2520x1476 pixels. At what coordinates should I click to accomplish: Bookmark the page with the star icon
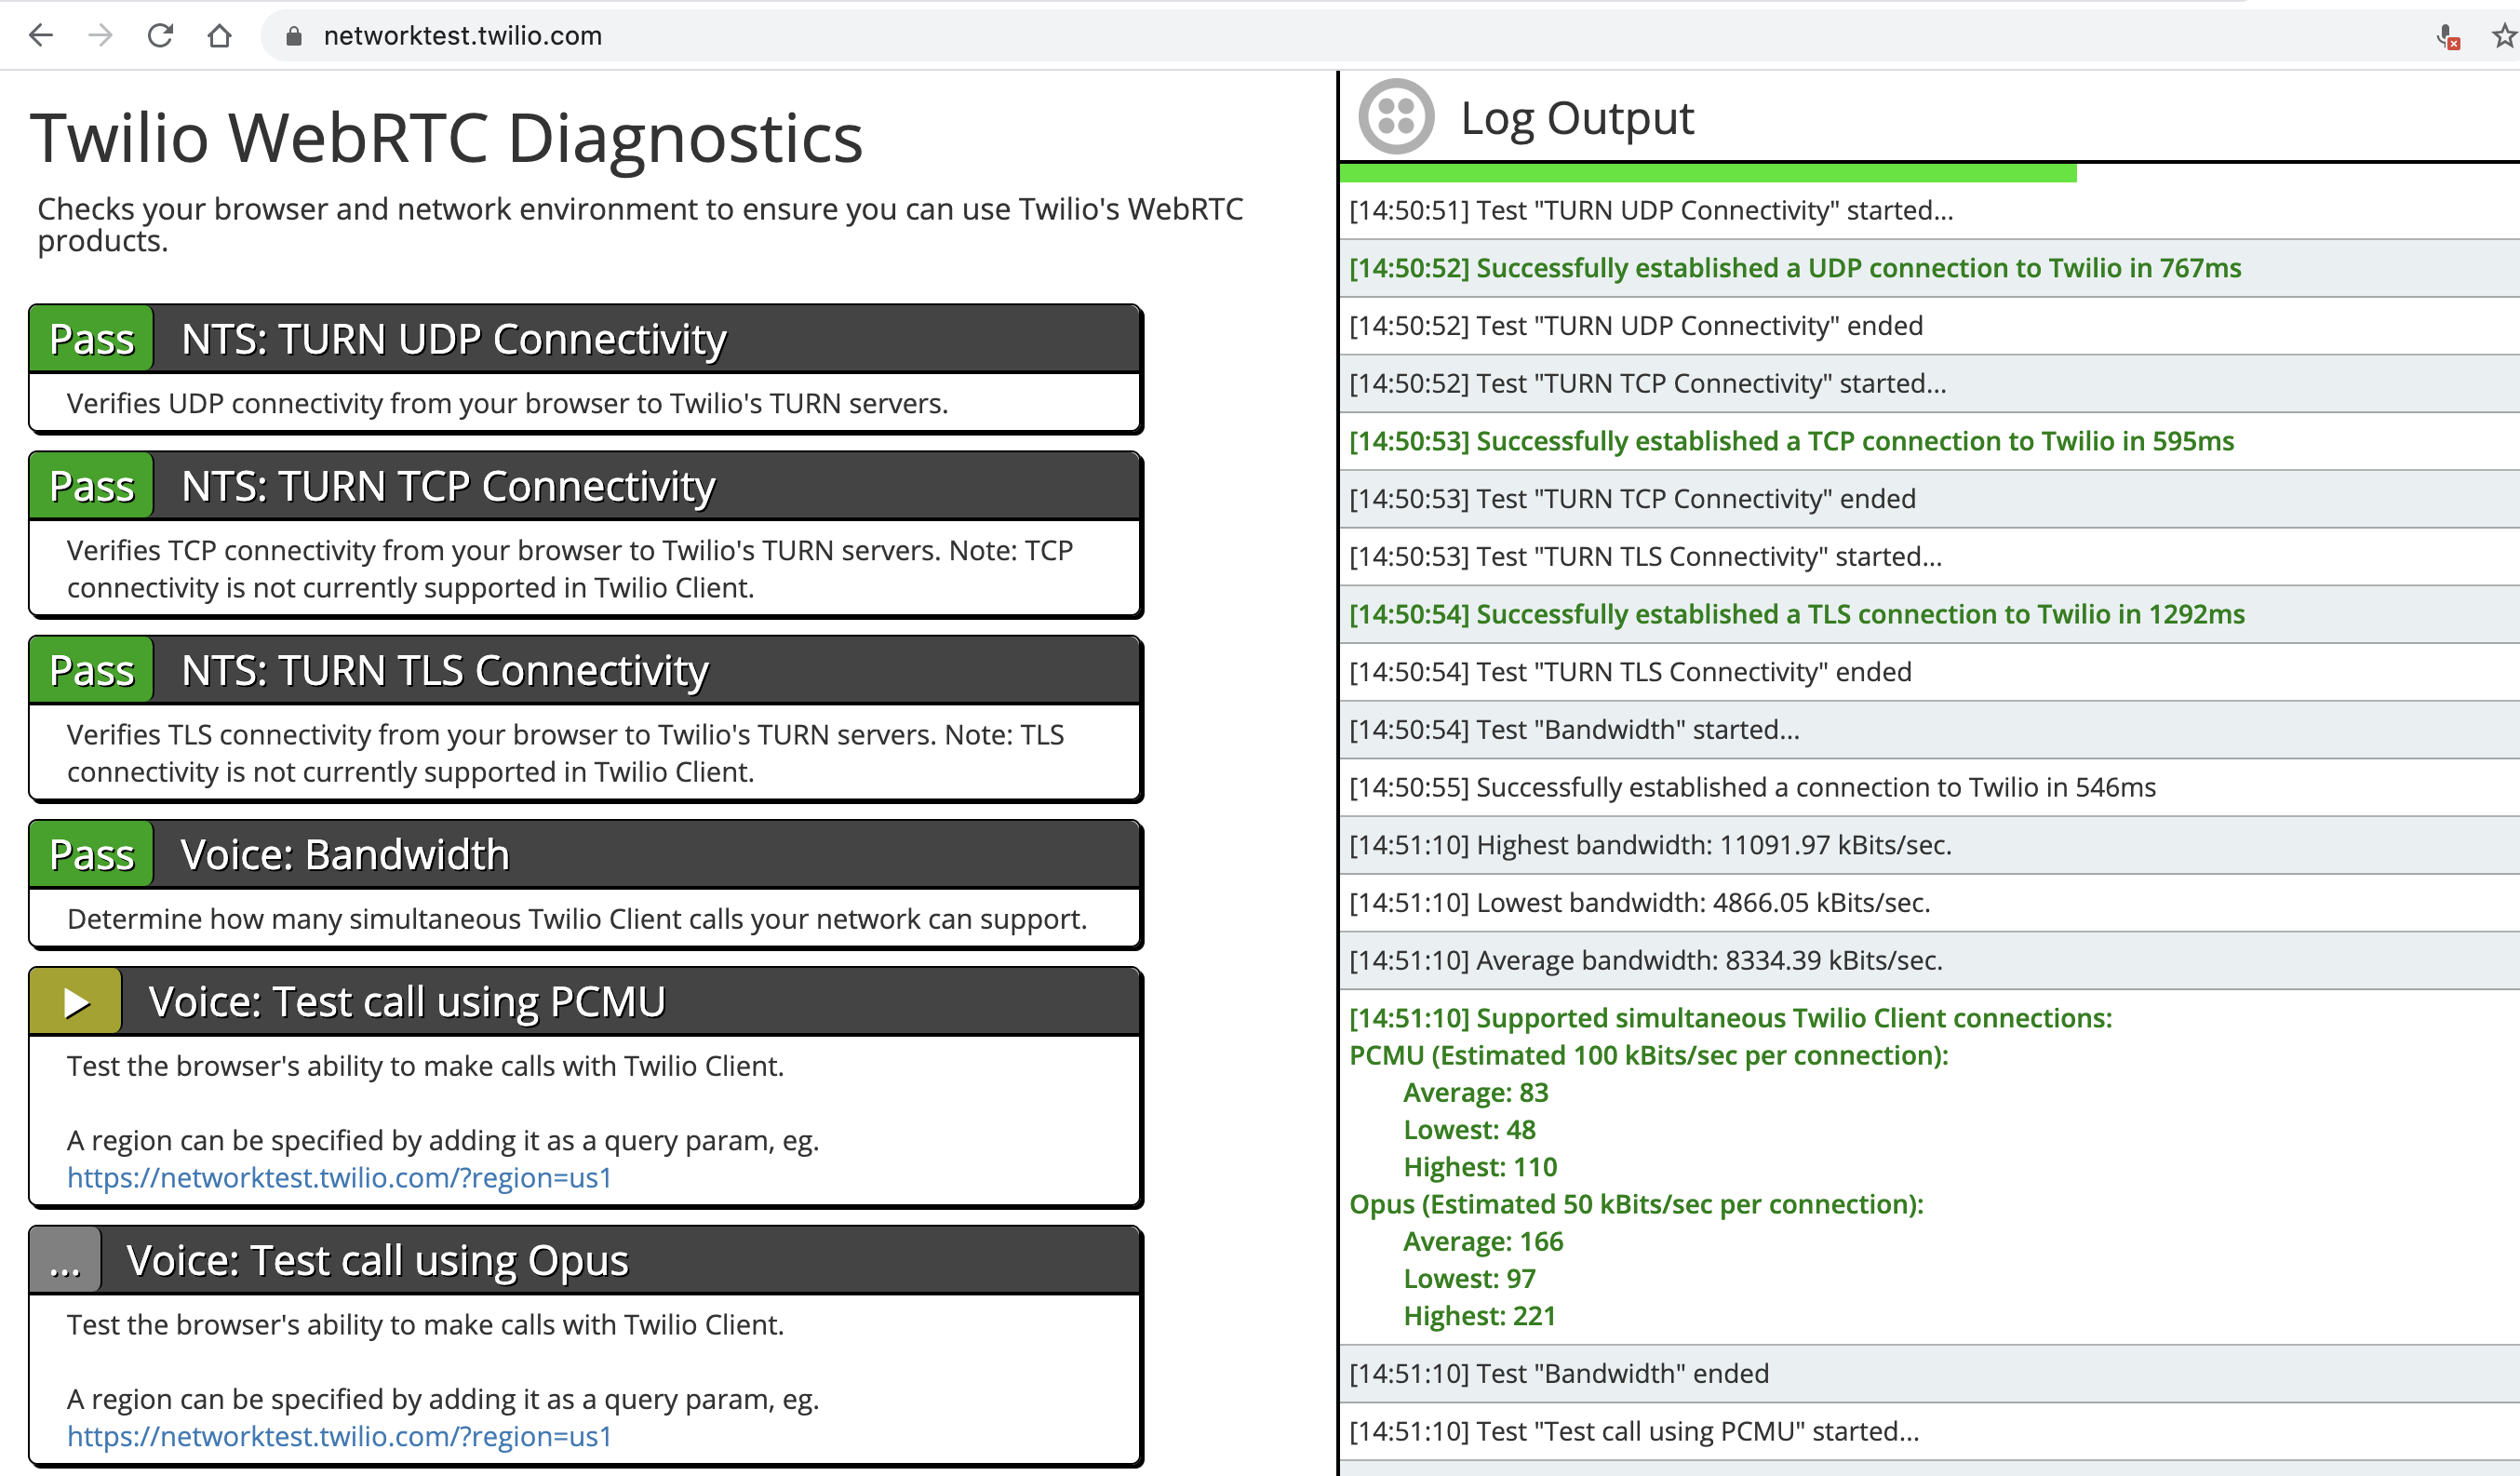[2504, 37]
